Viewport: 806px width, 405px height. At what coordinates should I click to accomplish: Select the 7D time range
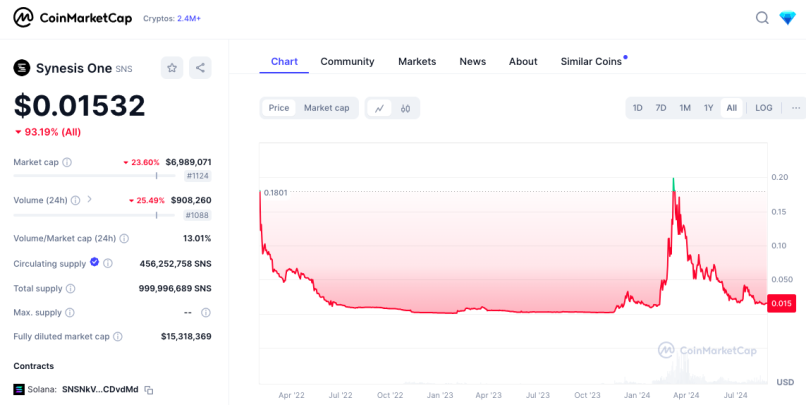point(661,108)
